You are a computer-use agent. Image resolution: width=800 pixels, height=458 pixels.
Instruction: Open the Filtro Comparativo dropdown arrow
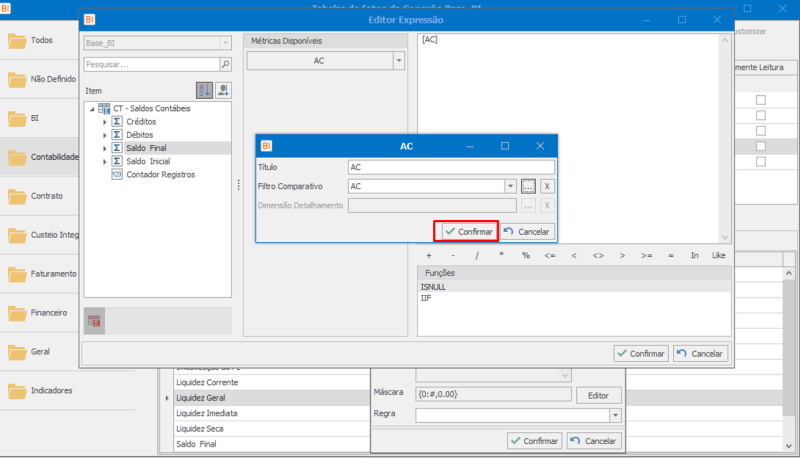pos(510,186)
